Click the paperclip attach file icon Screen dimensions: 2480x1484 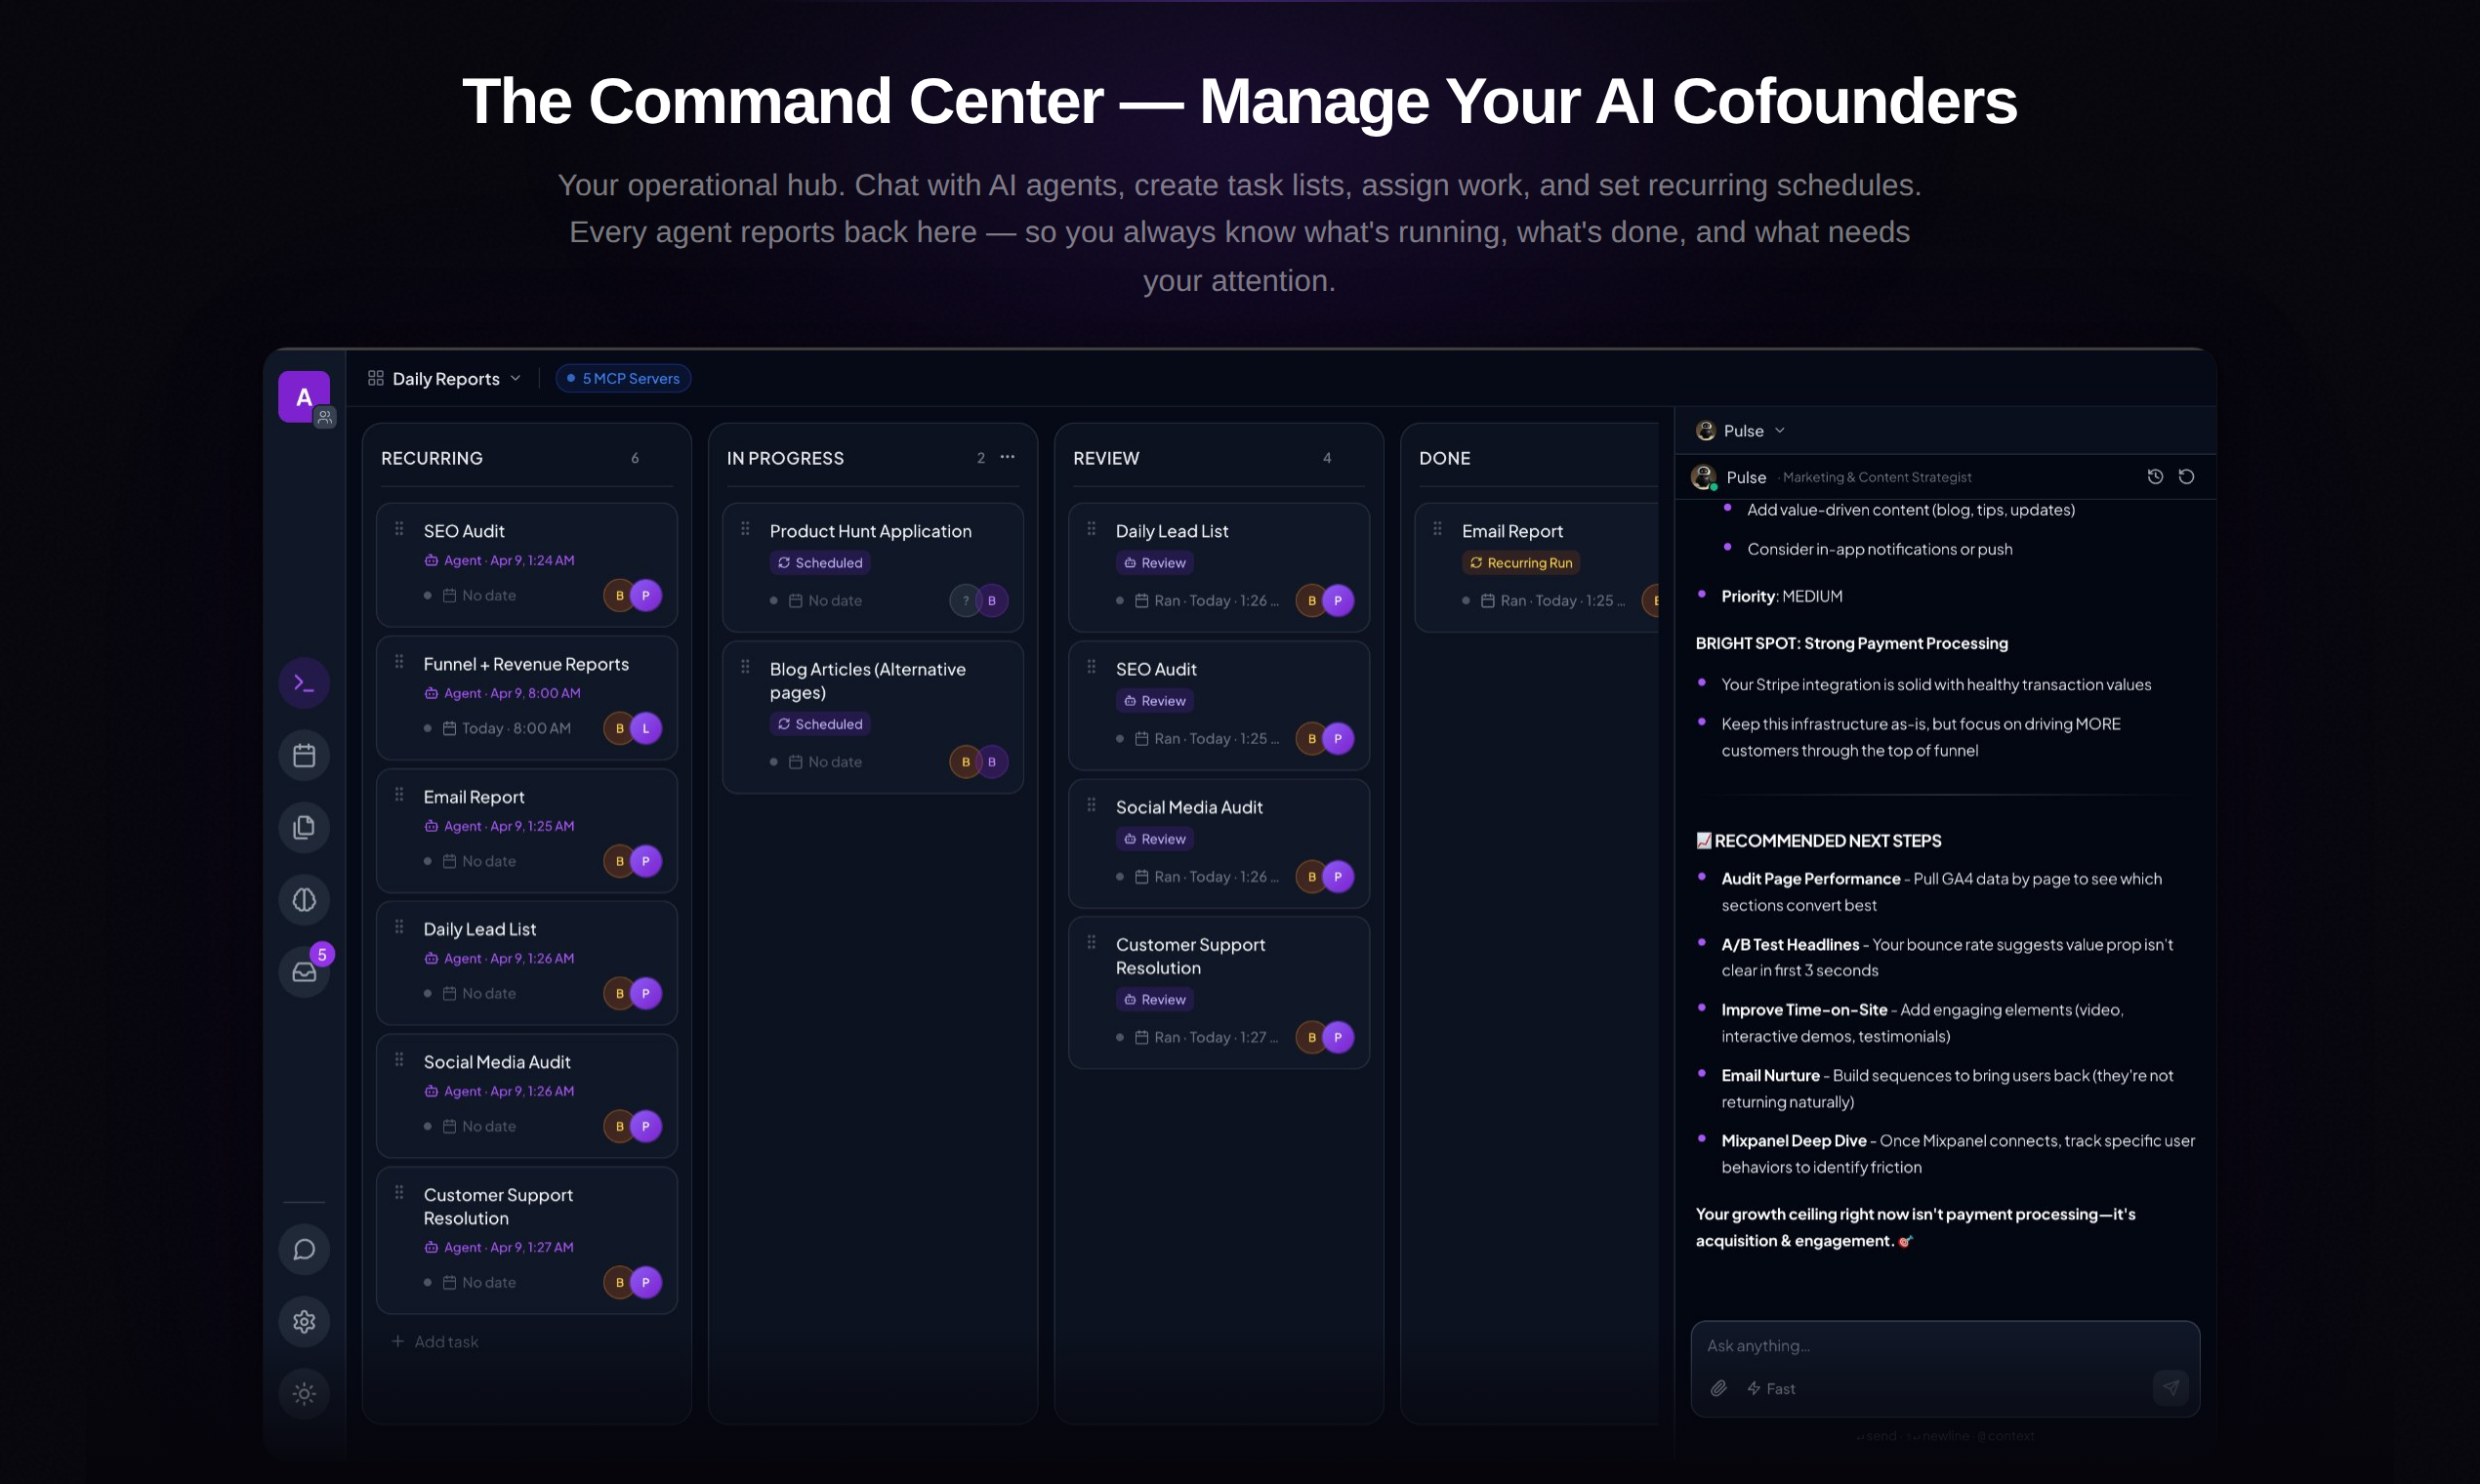(x=1718, y=1389)
